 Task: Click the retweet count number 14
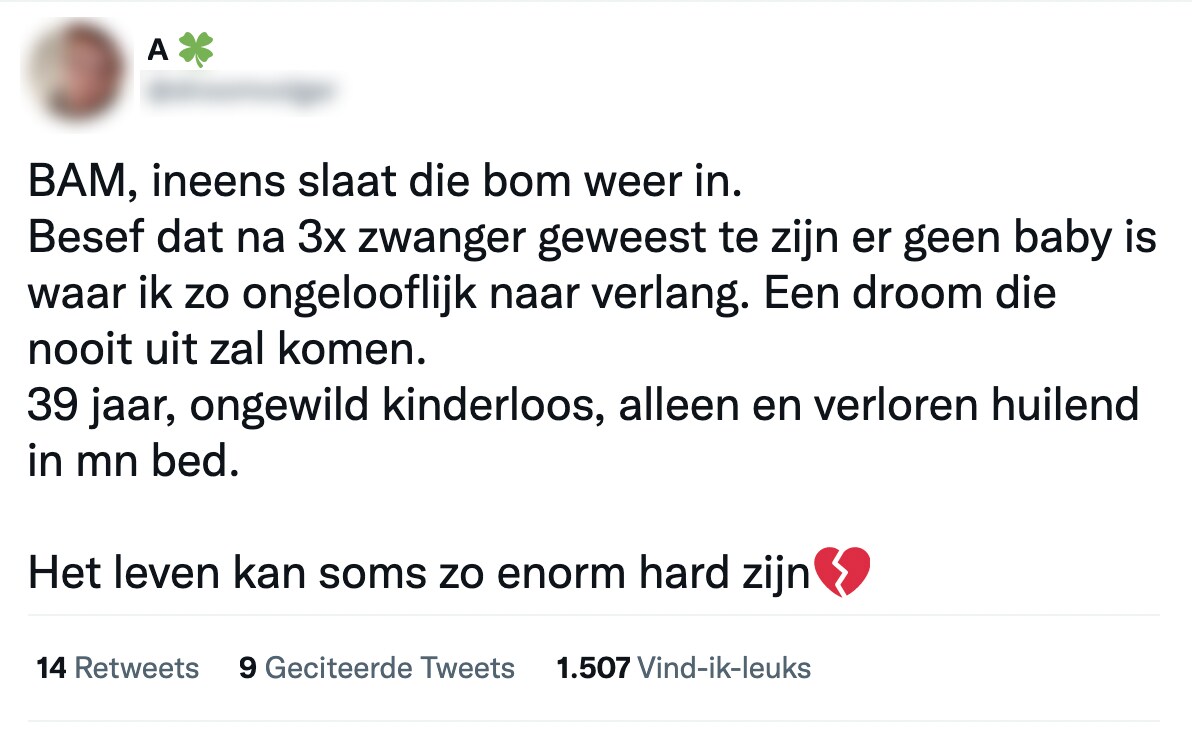(x=51, y=668)
